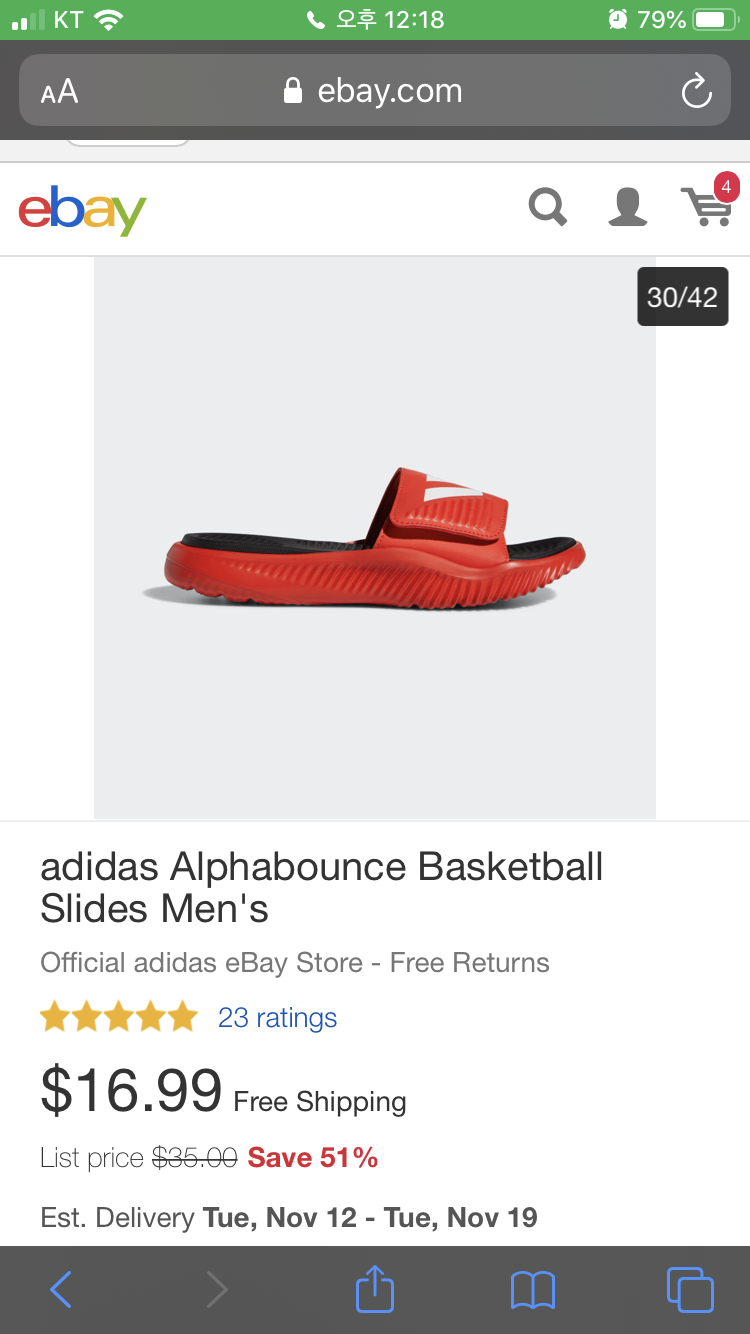Tap the Safari share icon
750x1334 pixels.
[375, 1288]
